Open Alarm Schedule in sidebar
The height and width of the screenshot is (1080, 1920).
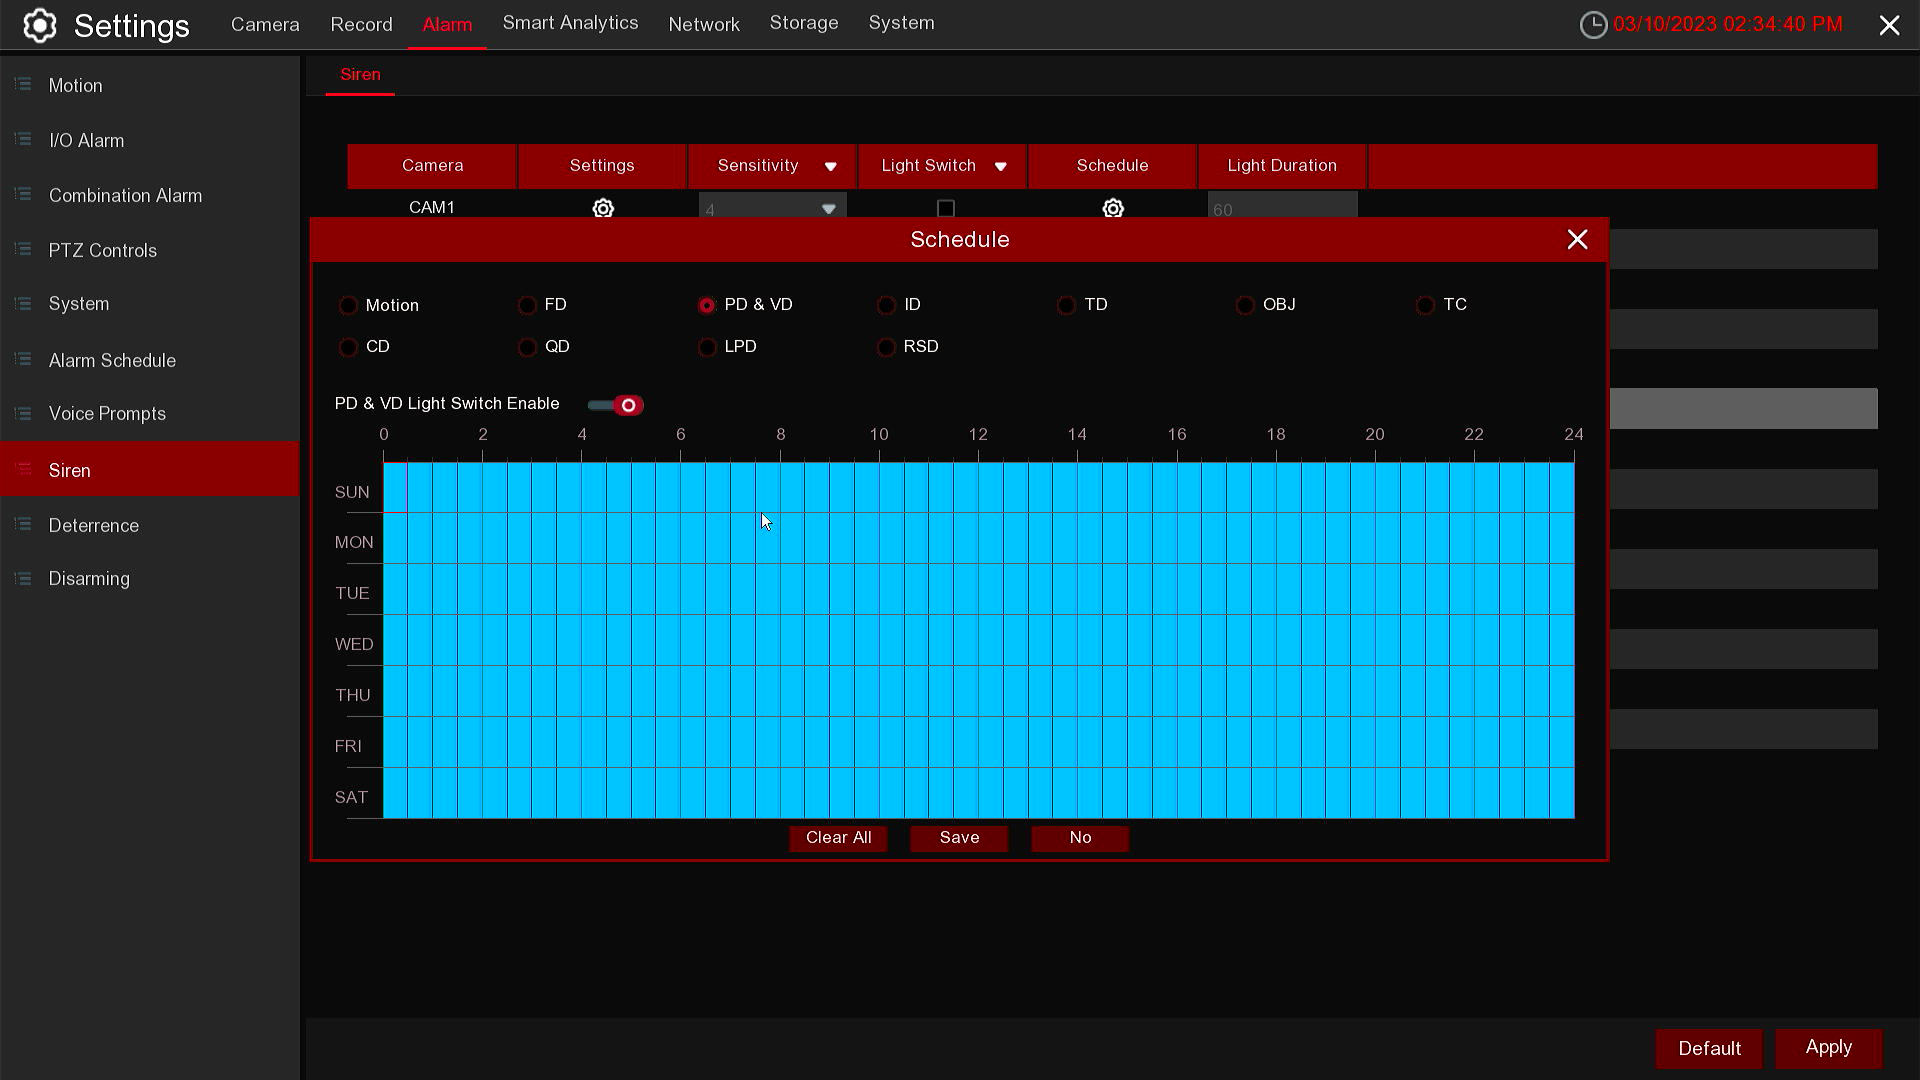[x=112, y=360]
